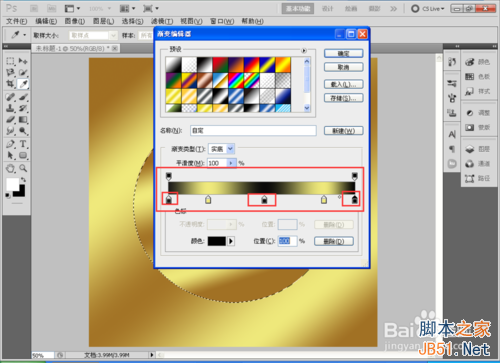The width and height of the screenshot is (500, 363).
Task: Select the Type tool
Action: coord(23,144)
